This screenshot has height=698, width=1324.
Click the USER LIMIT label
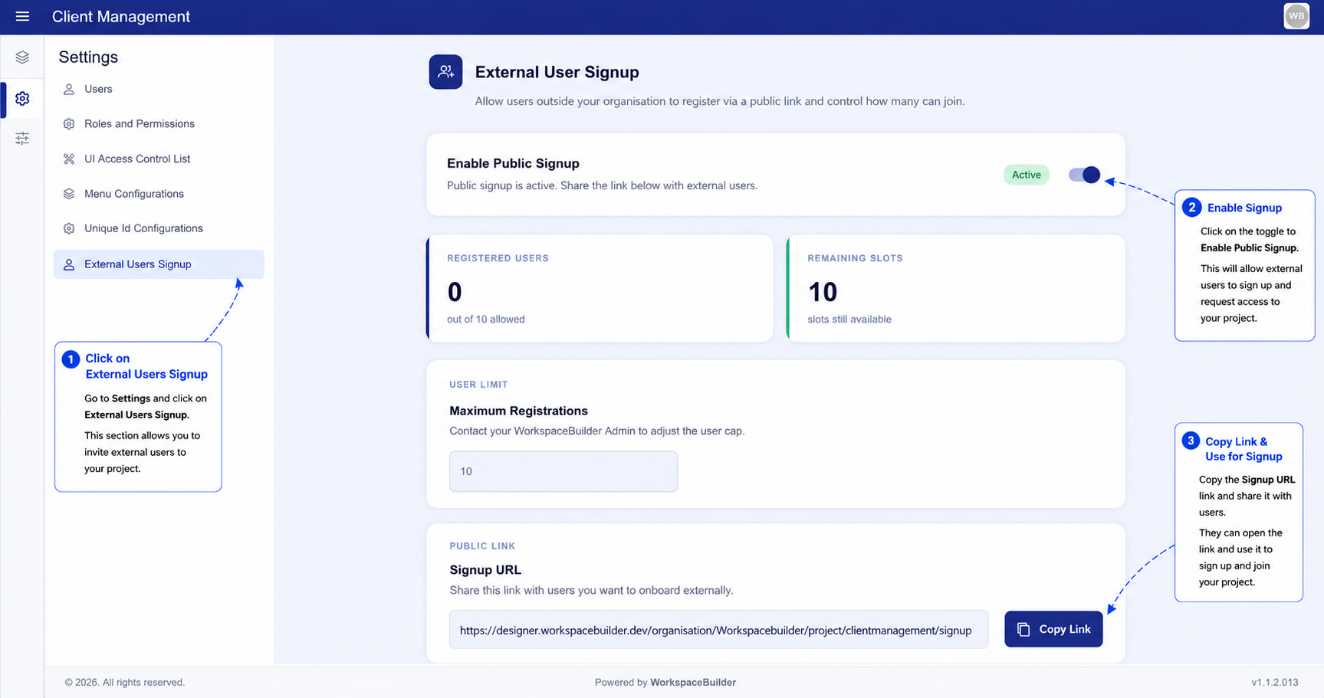click(x=479, y=384)
